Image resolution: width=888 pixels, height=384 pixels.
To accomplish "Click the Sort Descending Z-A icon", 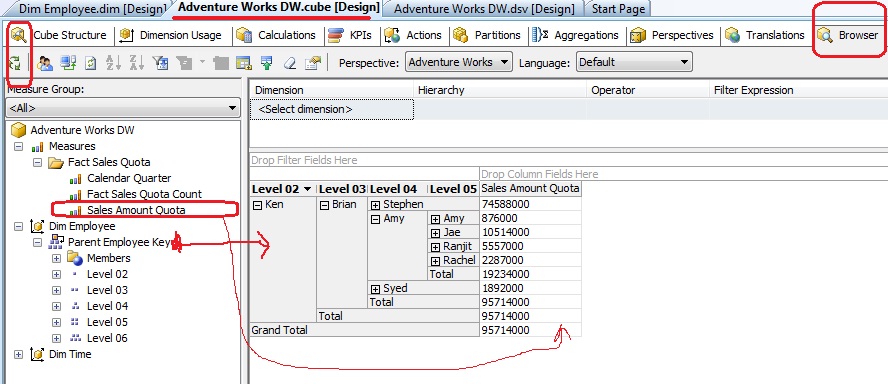I will click(x=136, y=62).
